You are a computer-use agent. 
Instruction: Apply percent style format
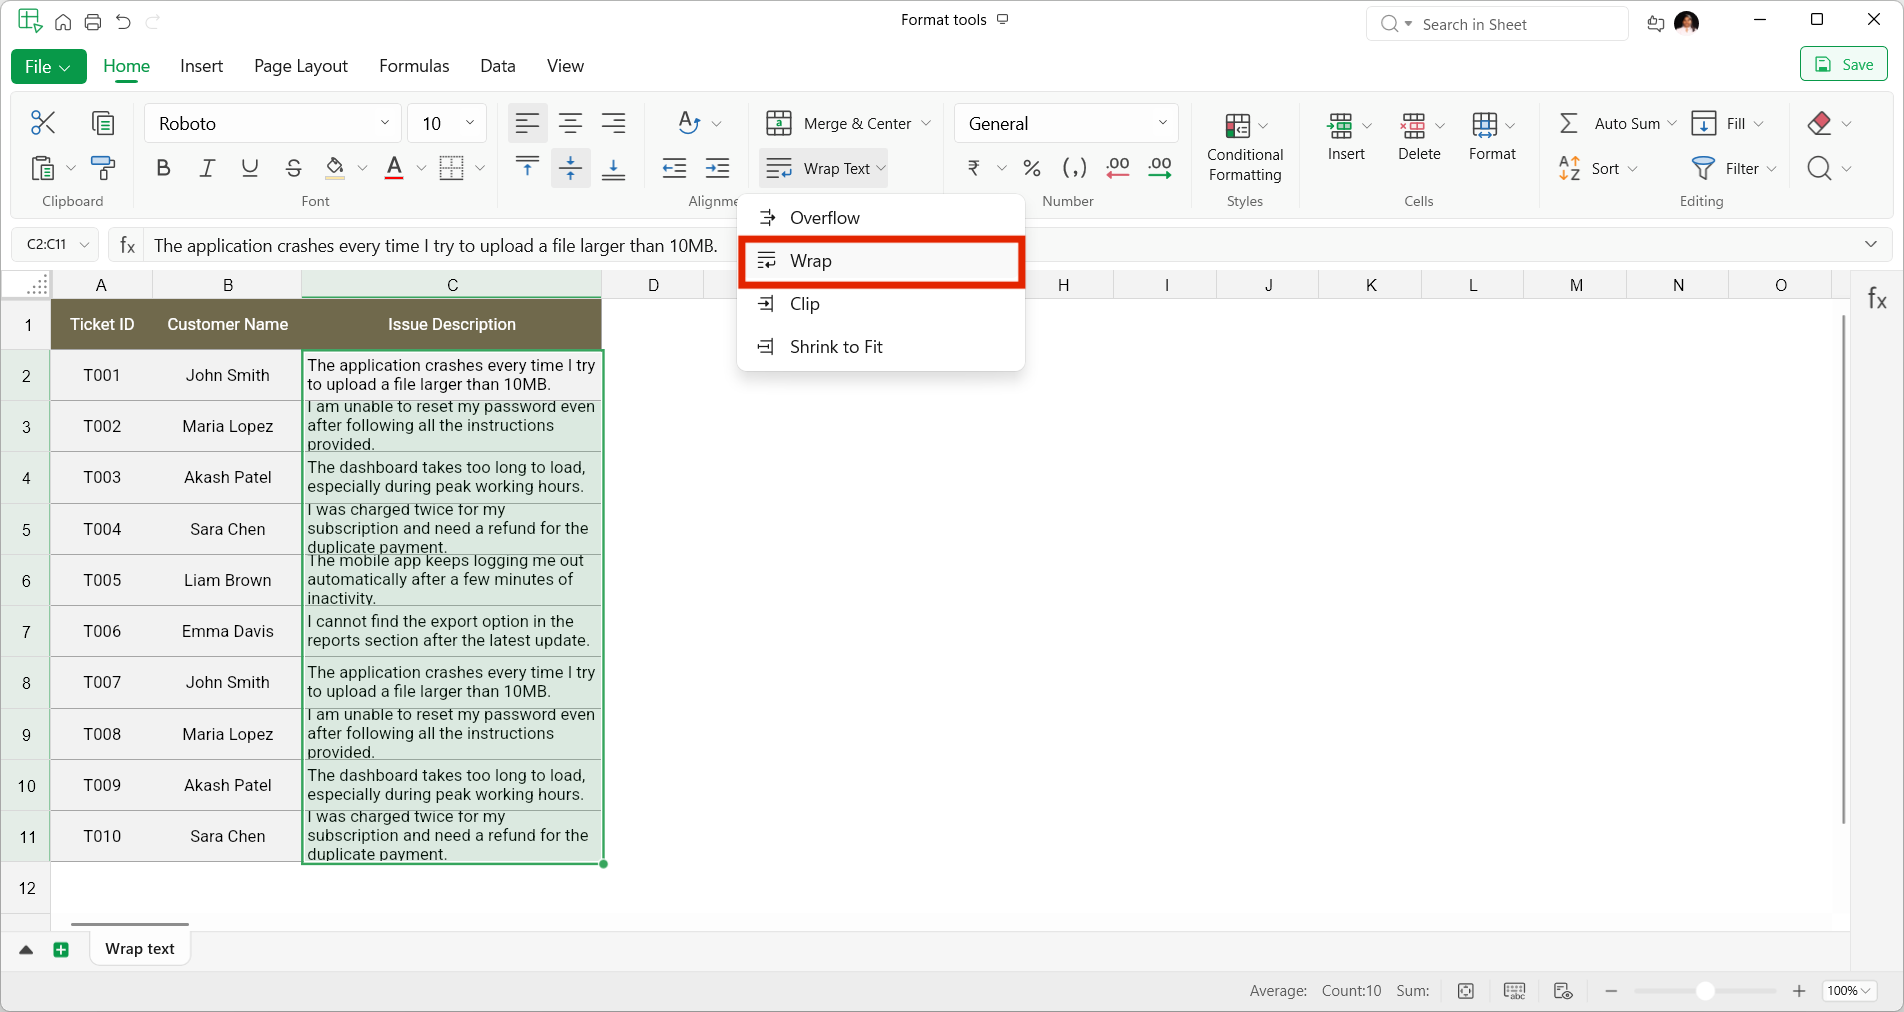1032,168
